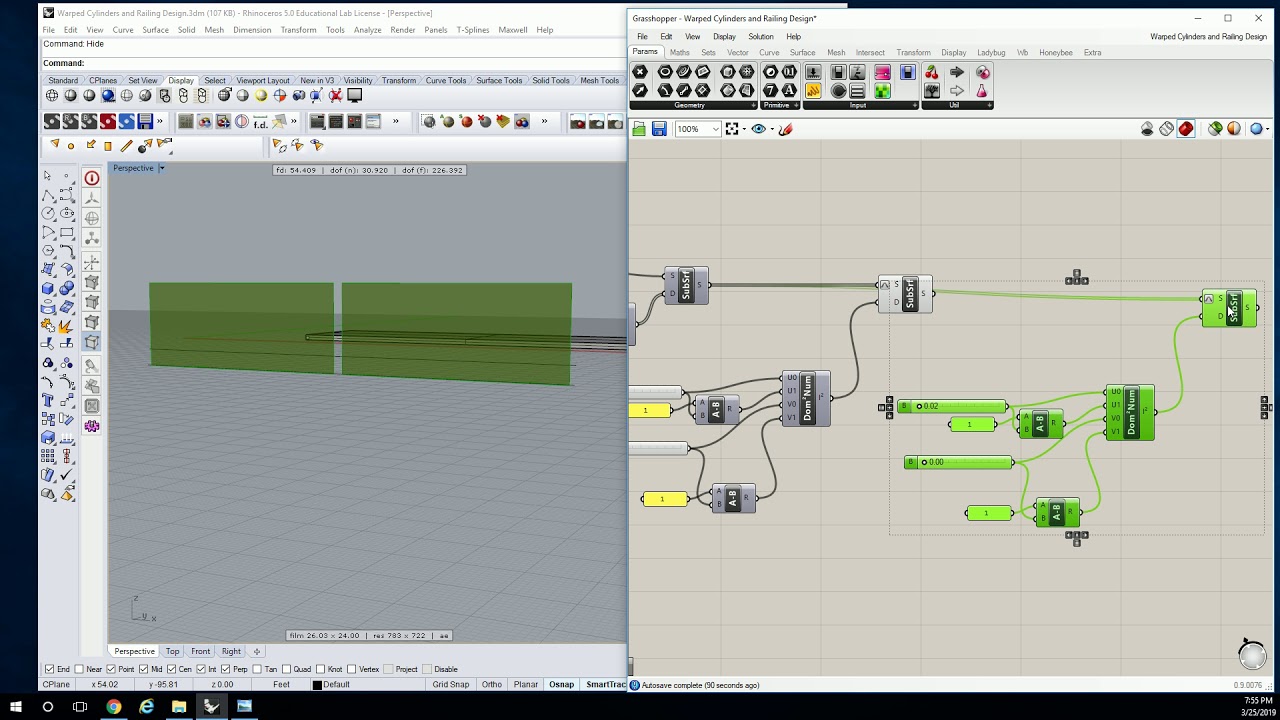Click the red shaded preview mode icon
1280x720 pixels.
(x=1186, y=129)
